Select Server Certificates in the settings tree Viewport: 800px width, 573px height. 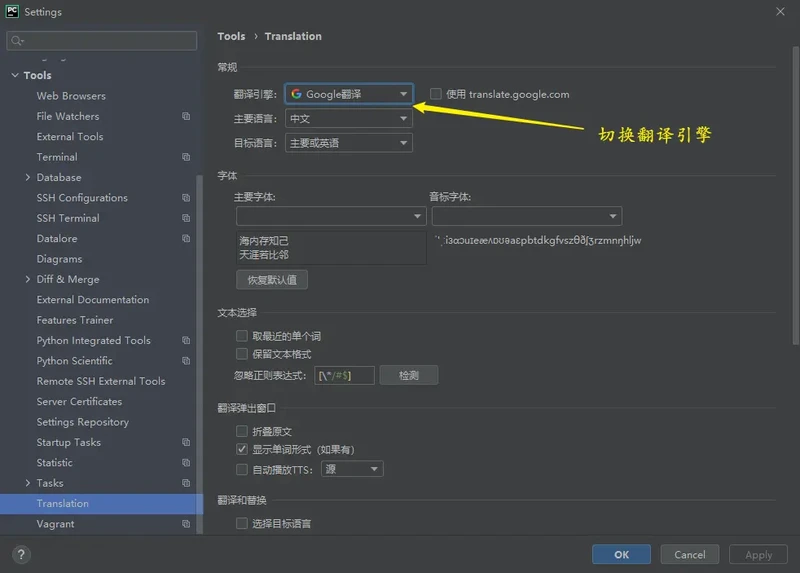coord(79,402)
